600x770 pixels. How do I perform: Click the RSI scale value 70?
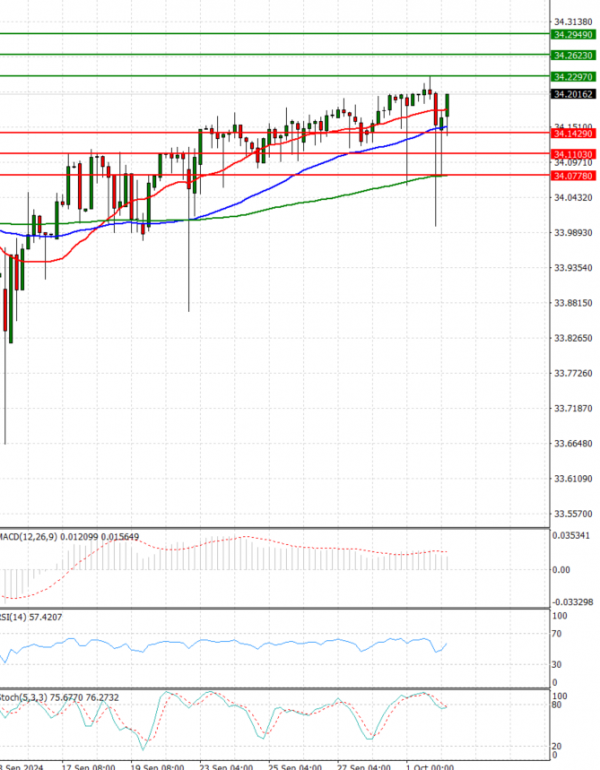tap(557, 634)
